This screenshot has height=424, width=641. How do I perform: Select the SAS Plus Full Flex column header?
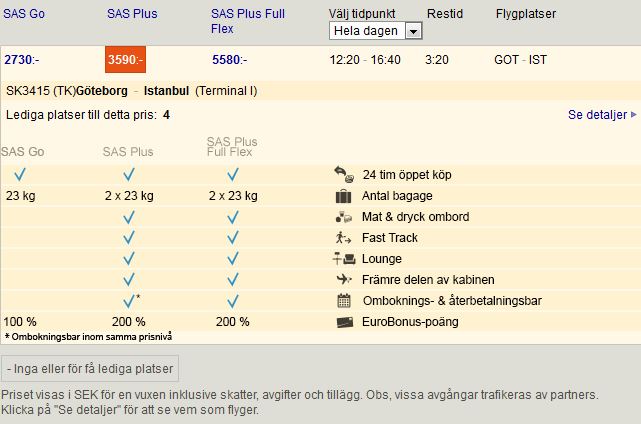tap(248, 21)
